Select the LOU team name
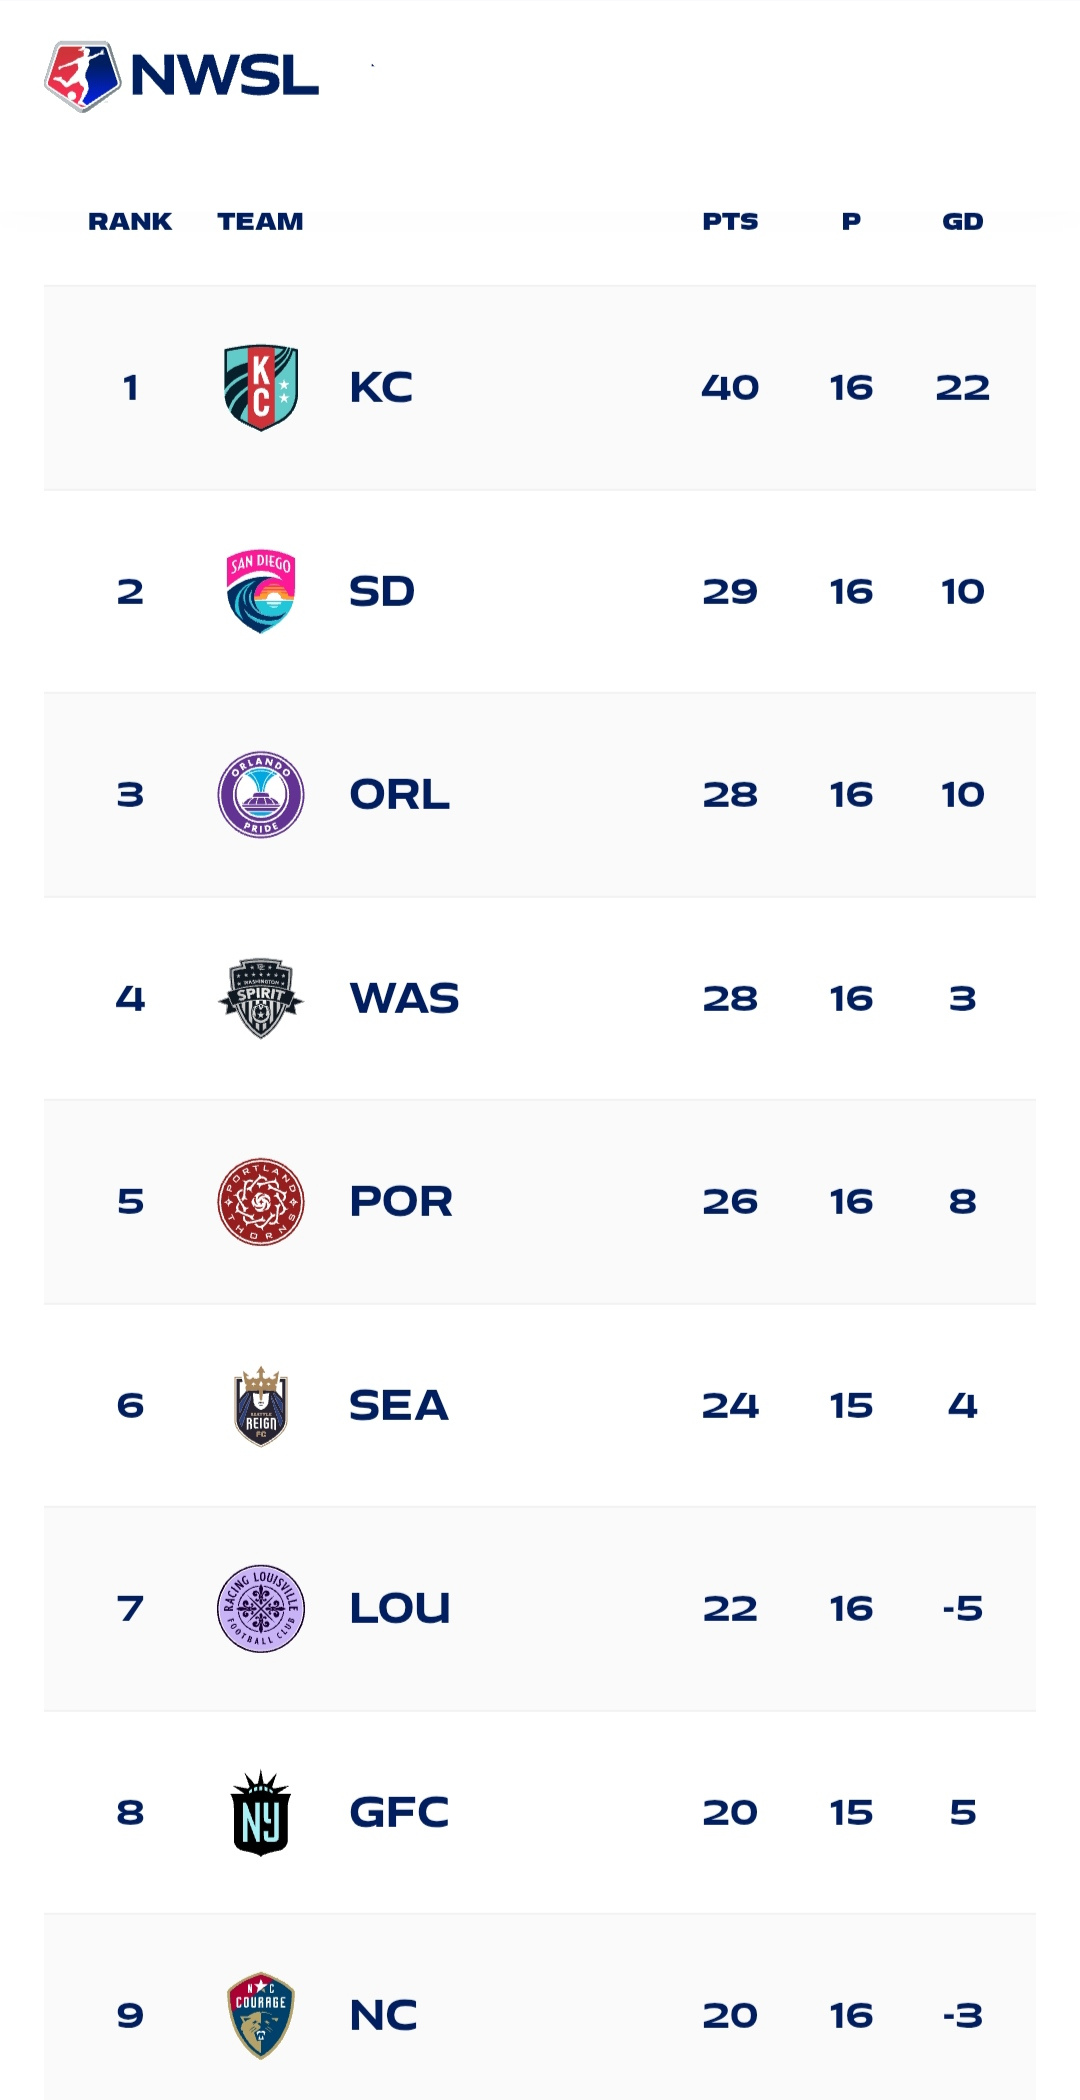 pyautogui.click(x=400, y=1608)
